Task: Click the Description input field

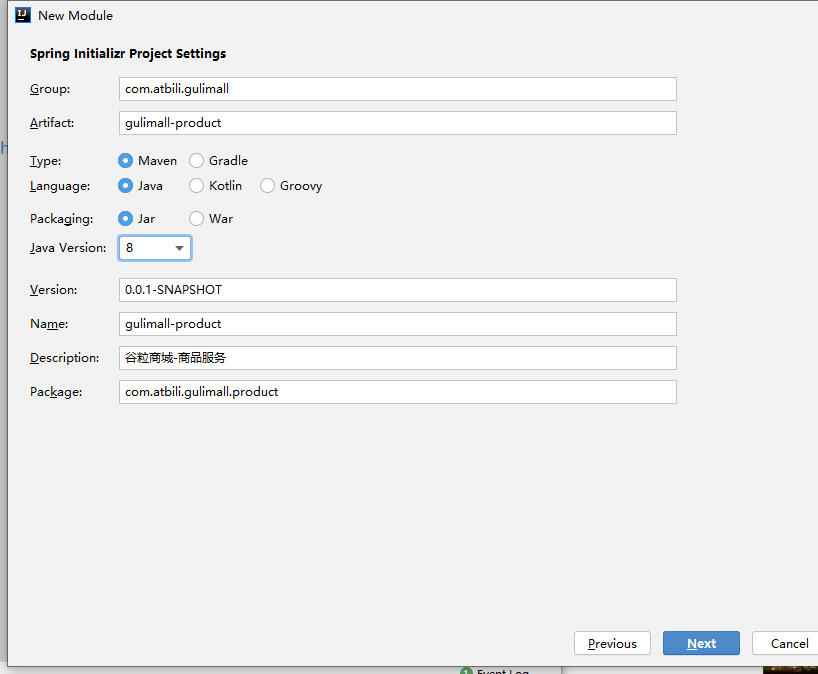Action: click(x=398, y=358)
